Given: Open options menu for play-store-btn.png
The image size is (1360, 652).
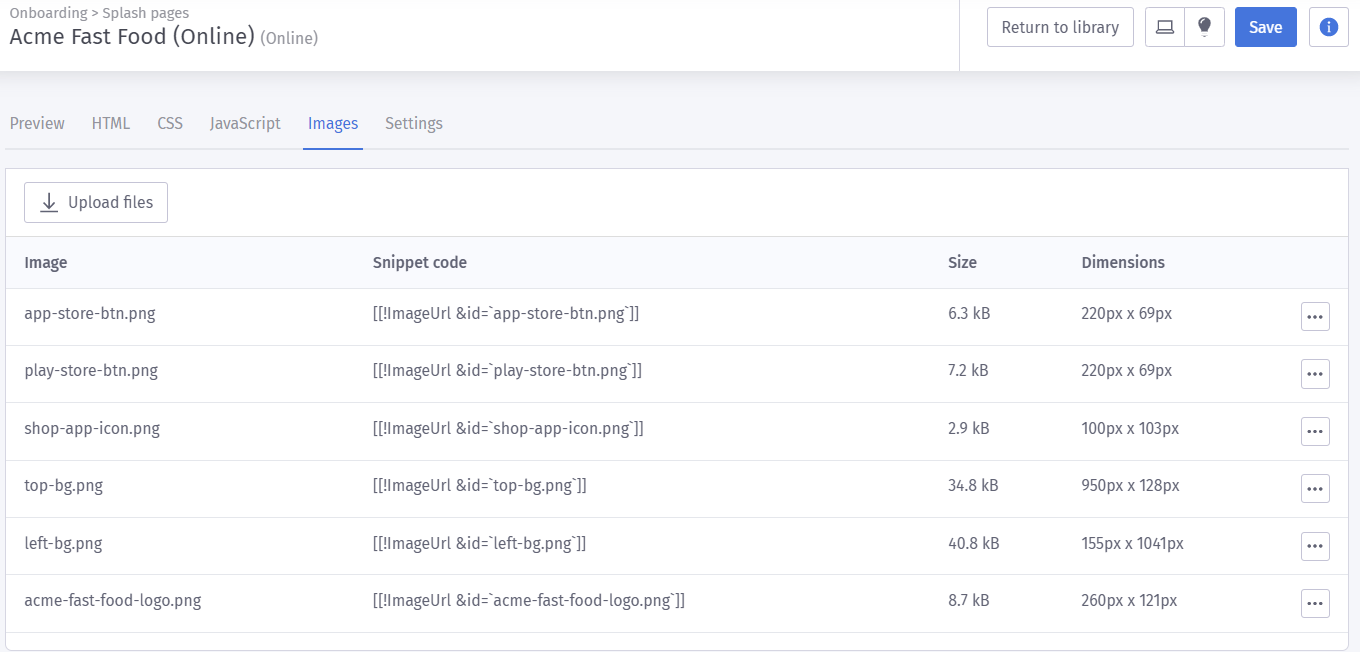Looking at the screenshot, I should [x=1315, y=374].
